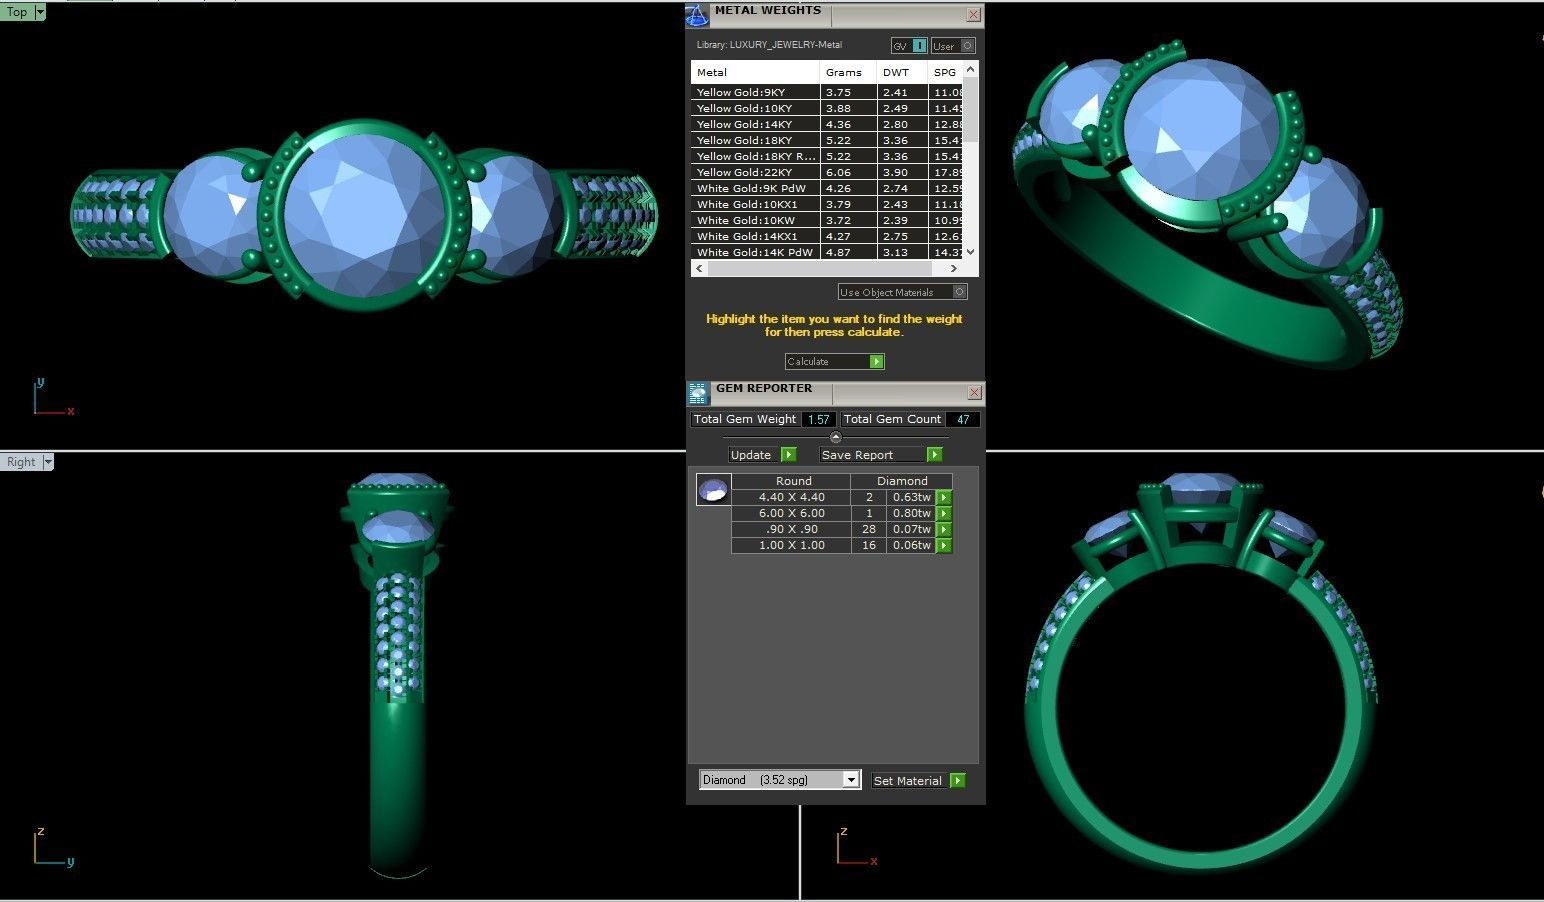
Task: Select the Yellow Gold:18KY R... row
Action: pyautogui.click(x=827, y=156)
